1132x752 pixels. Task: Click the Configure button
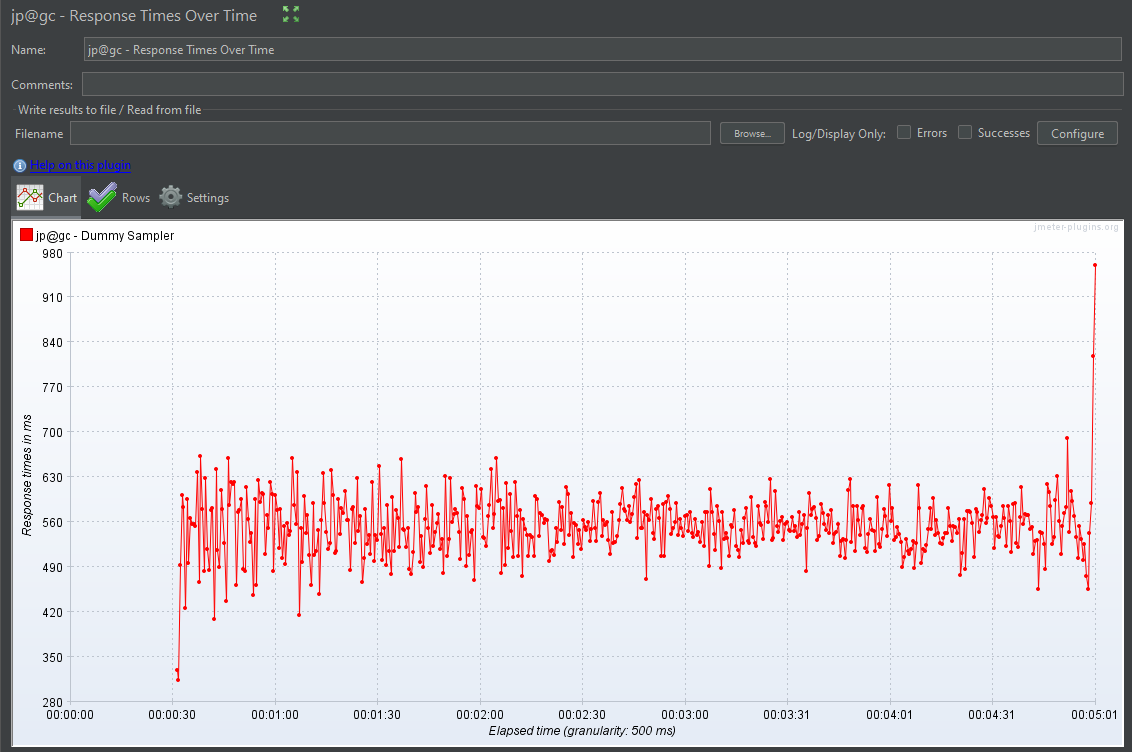pos(1077,134)
